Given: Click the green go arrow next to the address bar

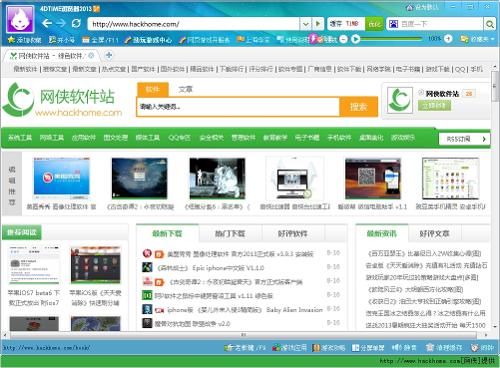Looking at the screenshot, I should pyautogui.click(x=318, y=24).
